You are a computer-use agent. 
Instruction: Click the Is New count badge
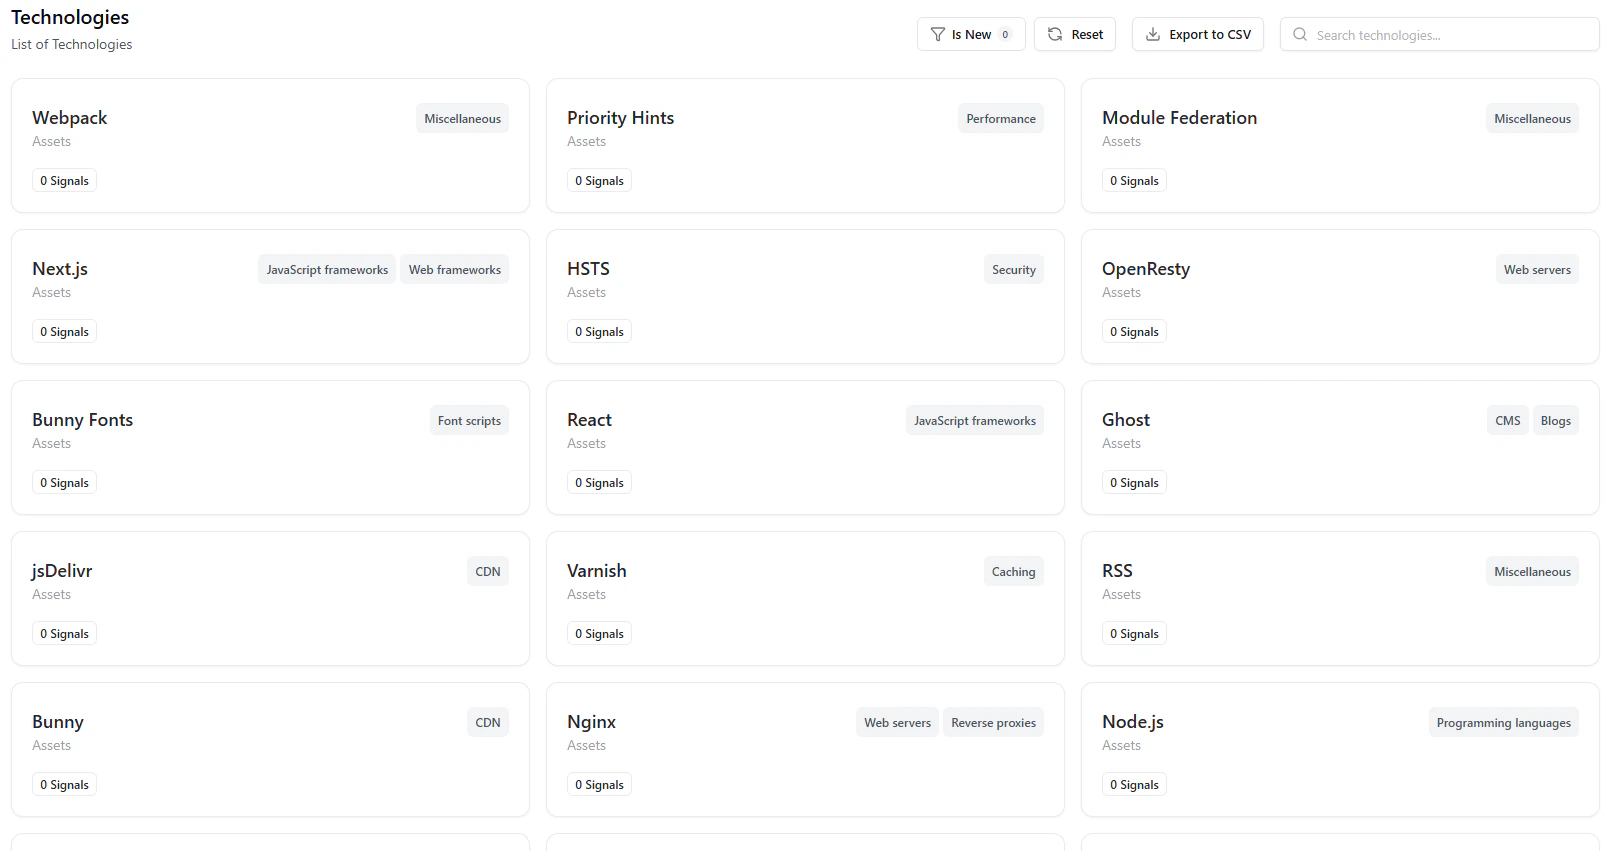point(1005,34)
